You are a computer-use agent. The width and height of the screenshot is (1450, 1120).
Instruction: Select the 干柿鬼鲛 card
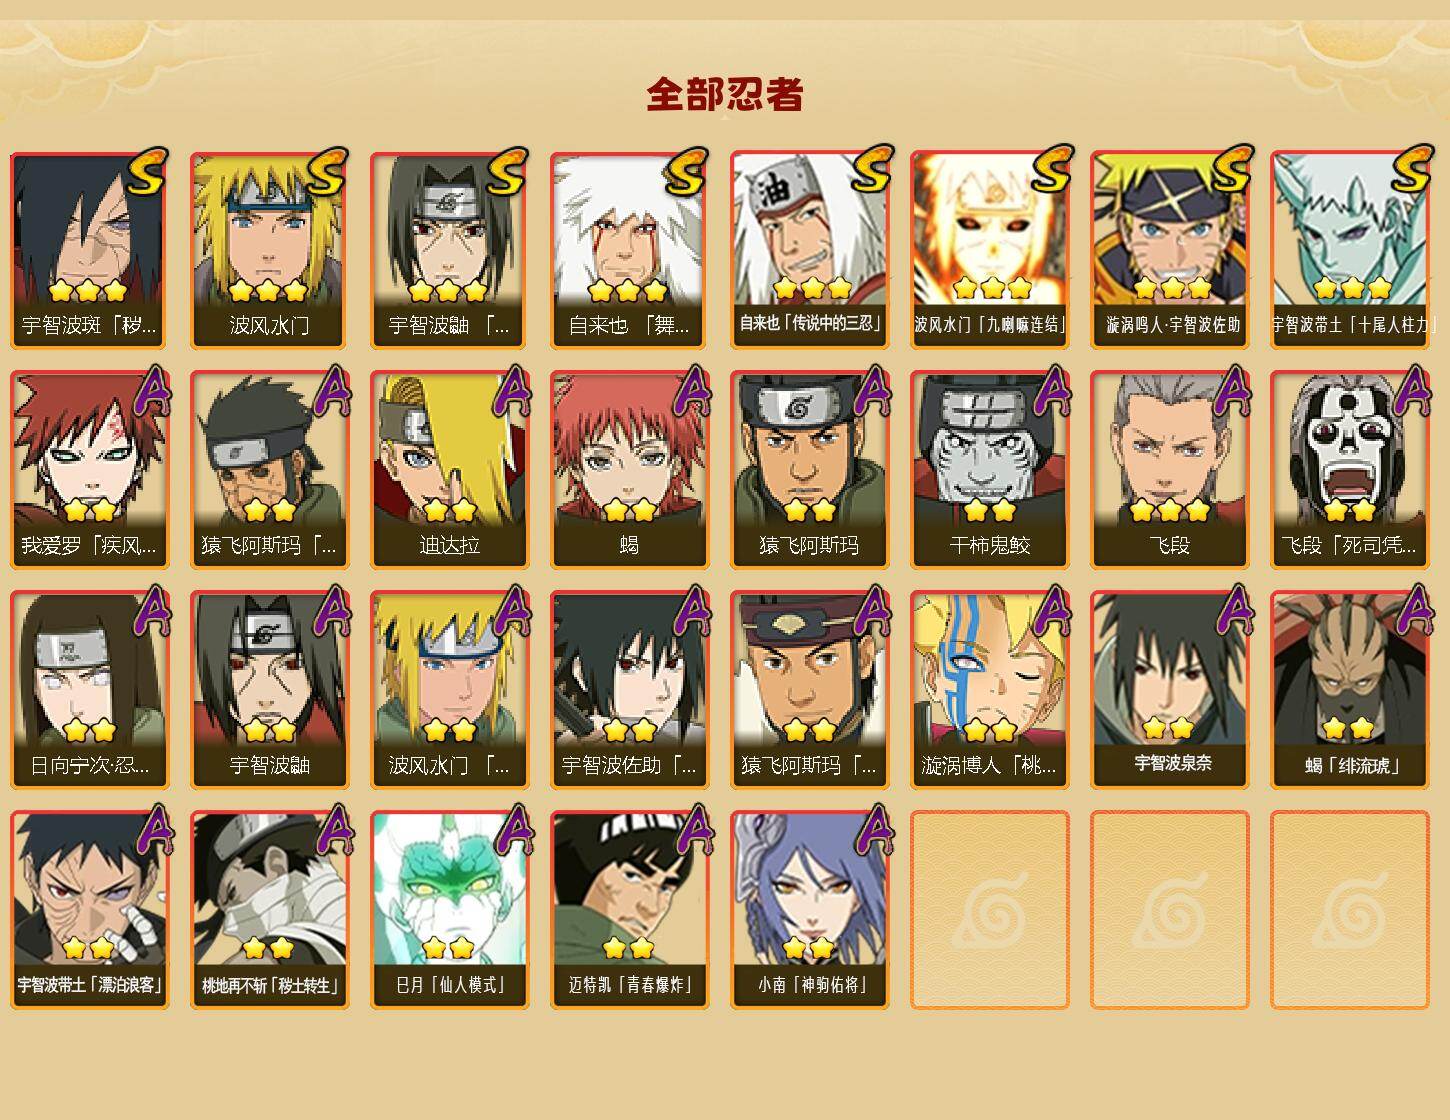coord(989,470)
